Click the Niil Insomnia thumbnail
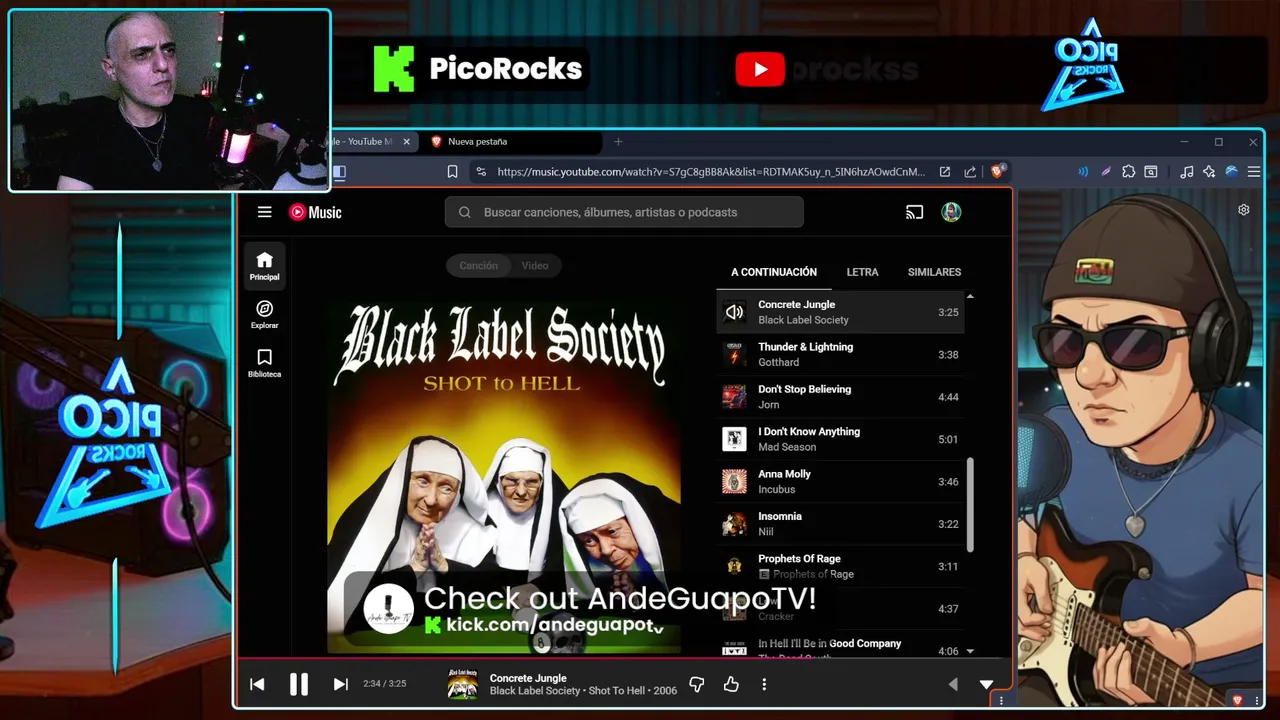The image size is (1280, 720). click(734, 524)
